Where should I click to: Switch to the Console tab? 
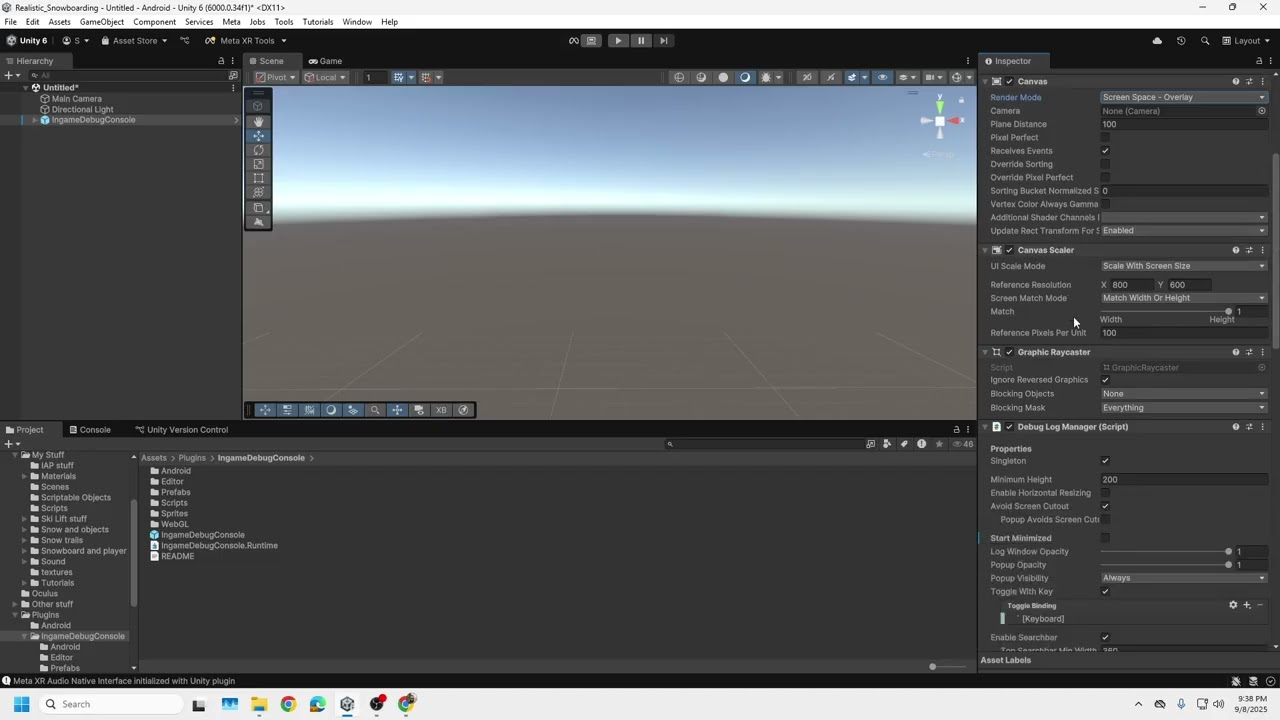[x=89, y=430]
